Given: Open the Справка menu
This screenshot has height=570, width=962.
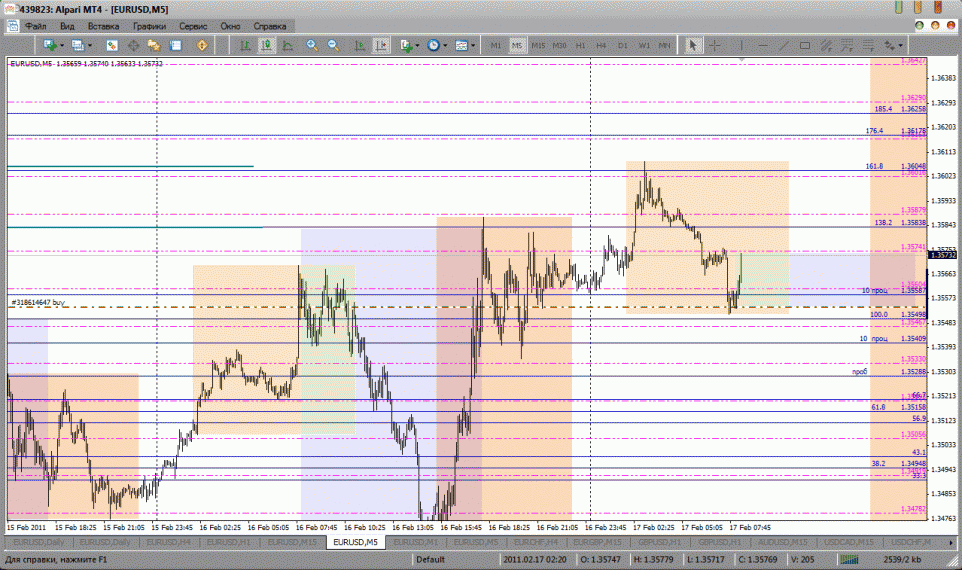Looking at the screenshot, I should tap(270, 26).
